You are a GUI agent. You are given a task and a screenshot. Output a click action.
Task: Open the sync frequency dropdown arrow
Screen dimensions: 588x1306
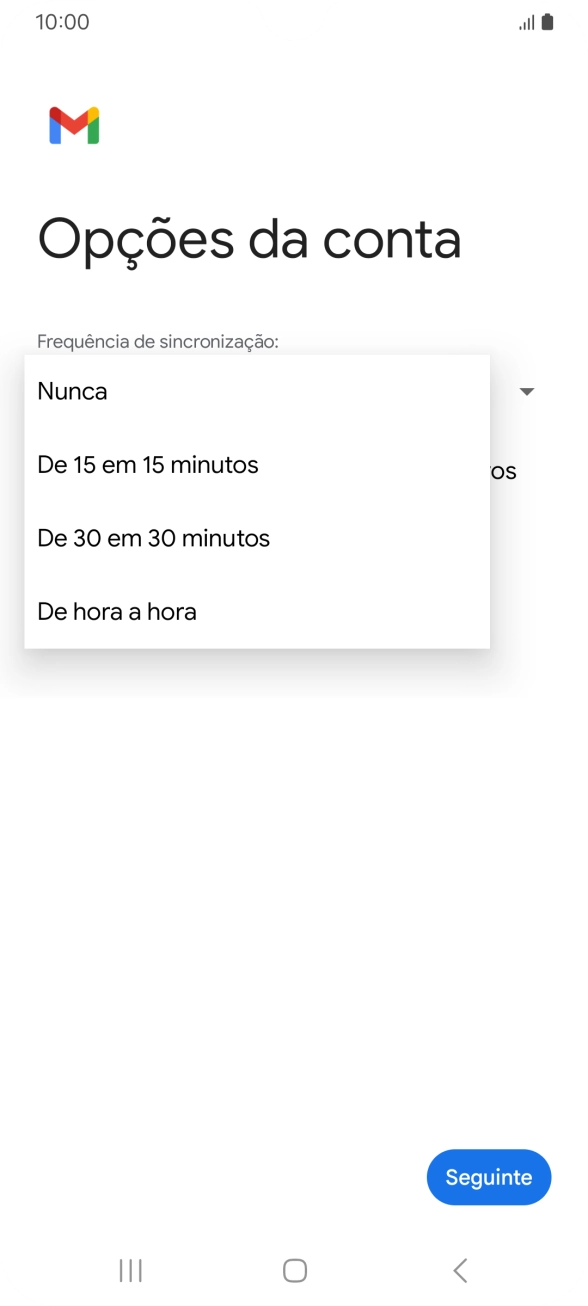click(x=527, y=391)
